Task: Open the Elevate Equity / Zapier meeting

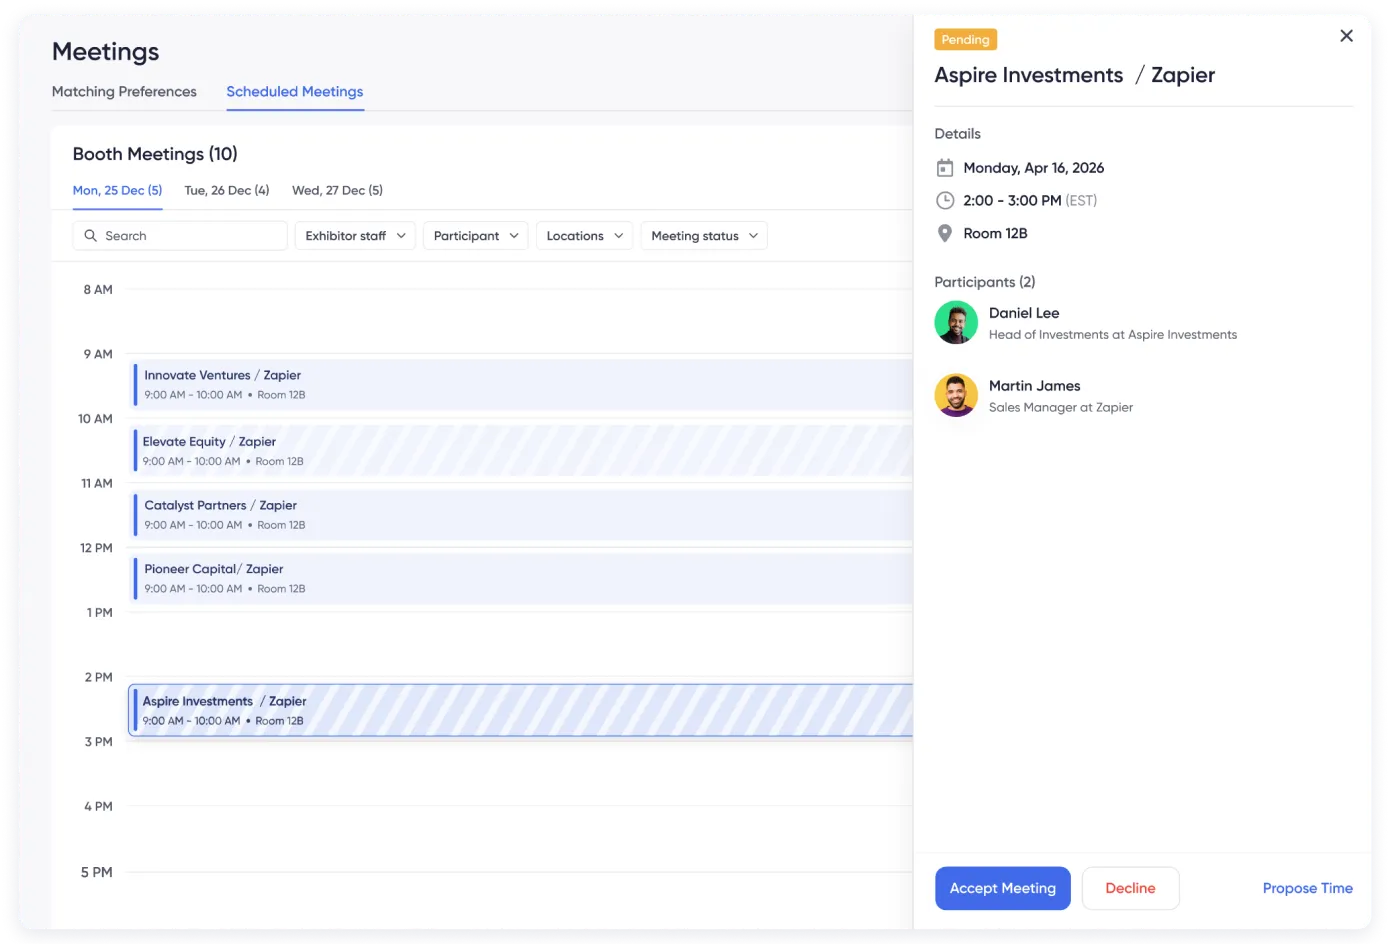Action: [x=522, y=451]
